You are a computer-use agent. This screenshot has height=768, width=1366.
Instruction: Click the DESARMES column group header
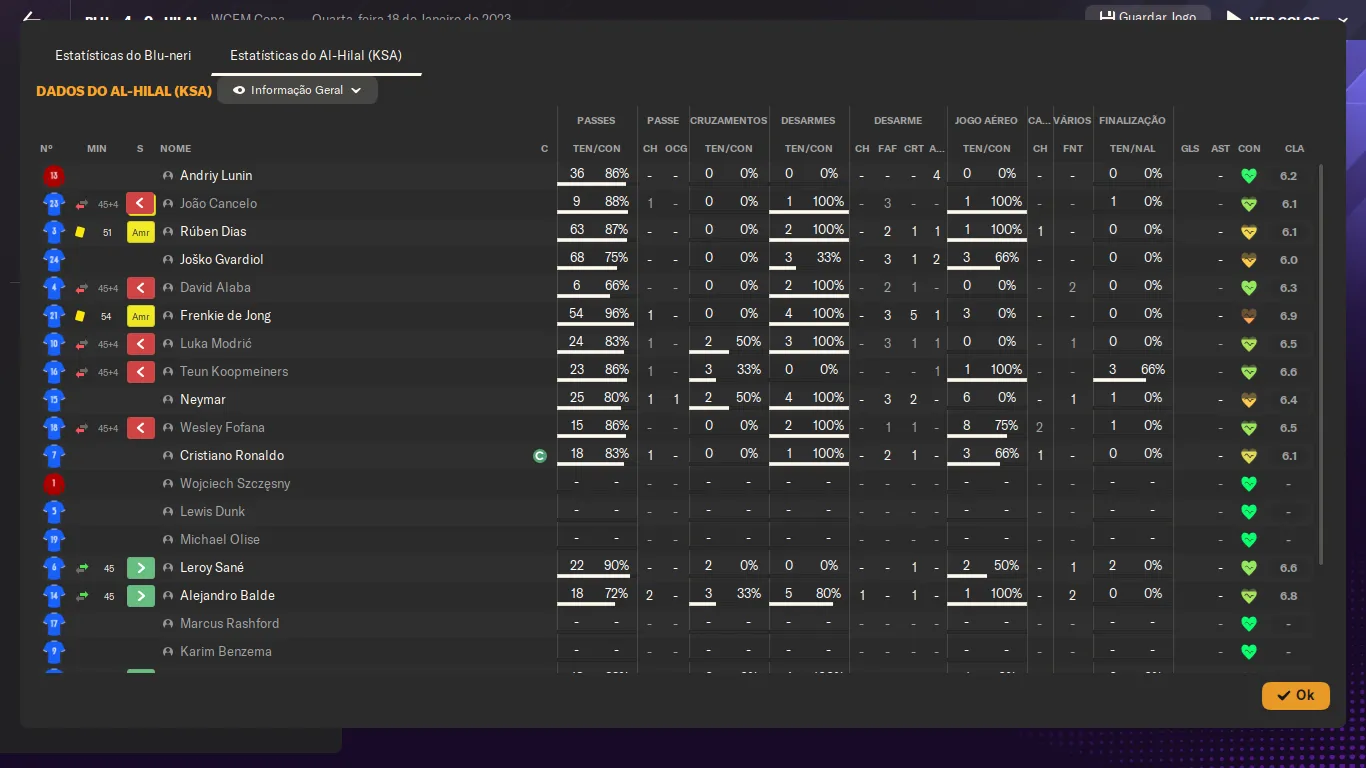808,121
